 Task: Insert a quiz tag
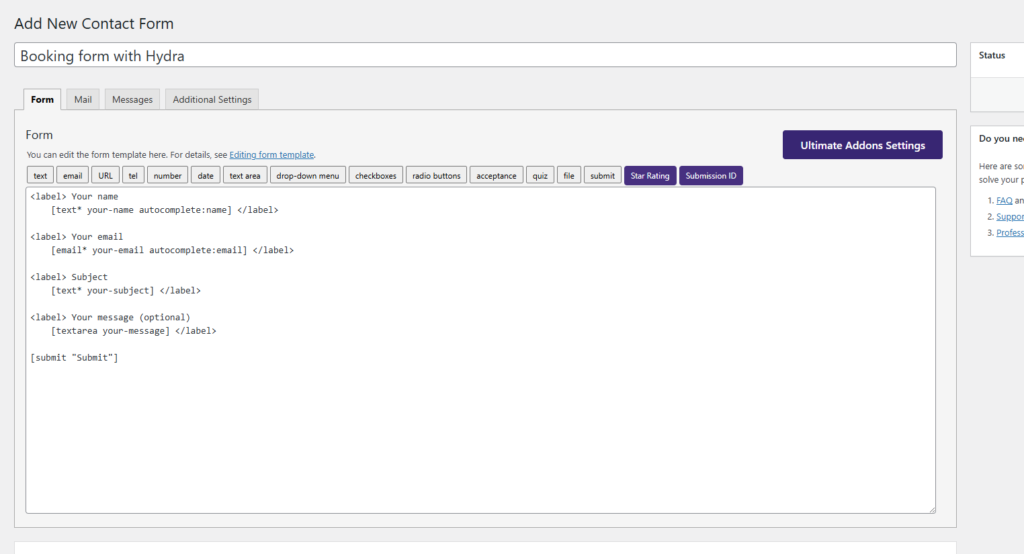click(x=540, y=176)
